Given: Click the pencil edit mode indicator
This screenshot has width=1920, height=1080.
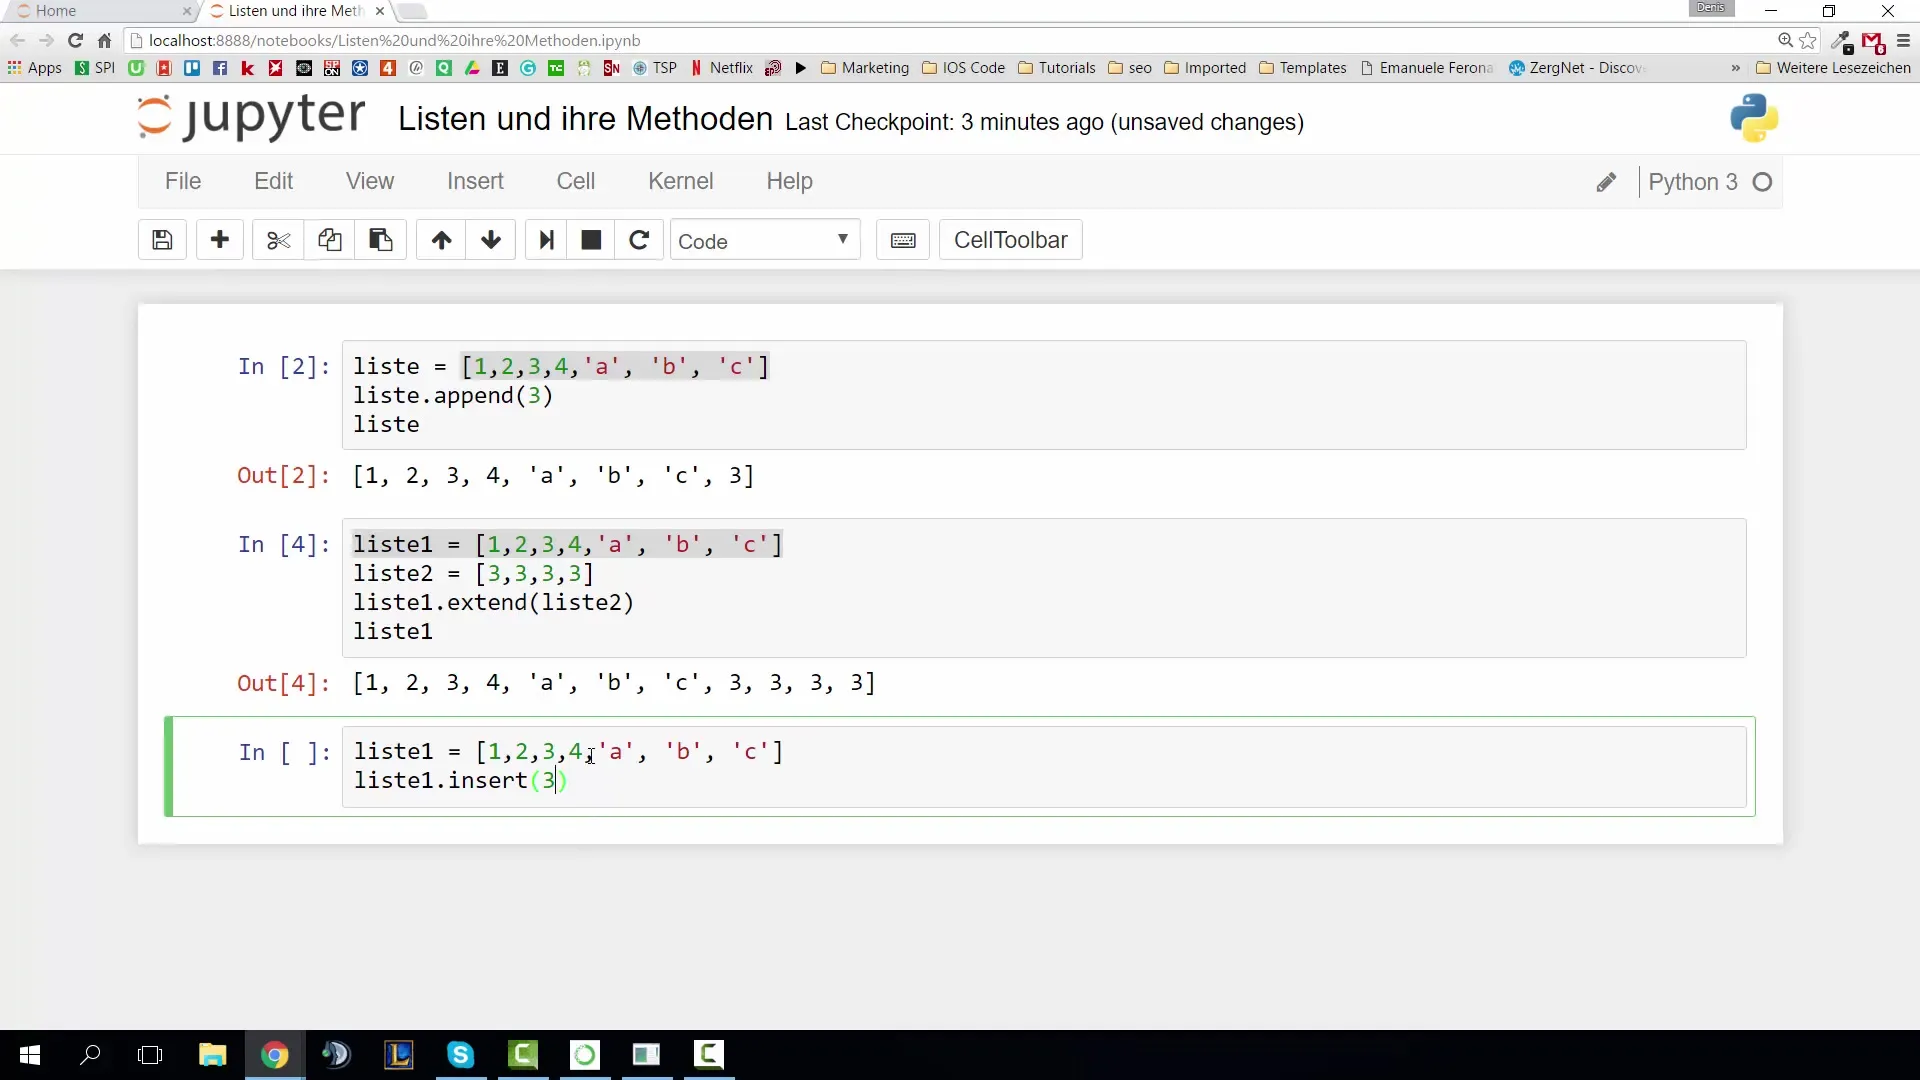Looking at the screenshot, I should (x=1606, y=182).
